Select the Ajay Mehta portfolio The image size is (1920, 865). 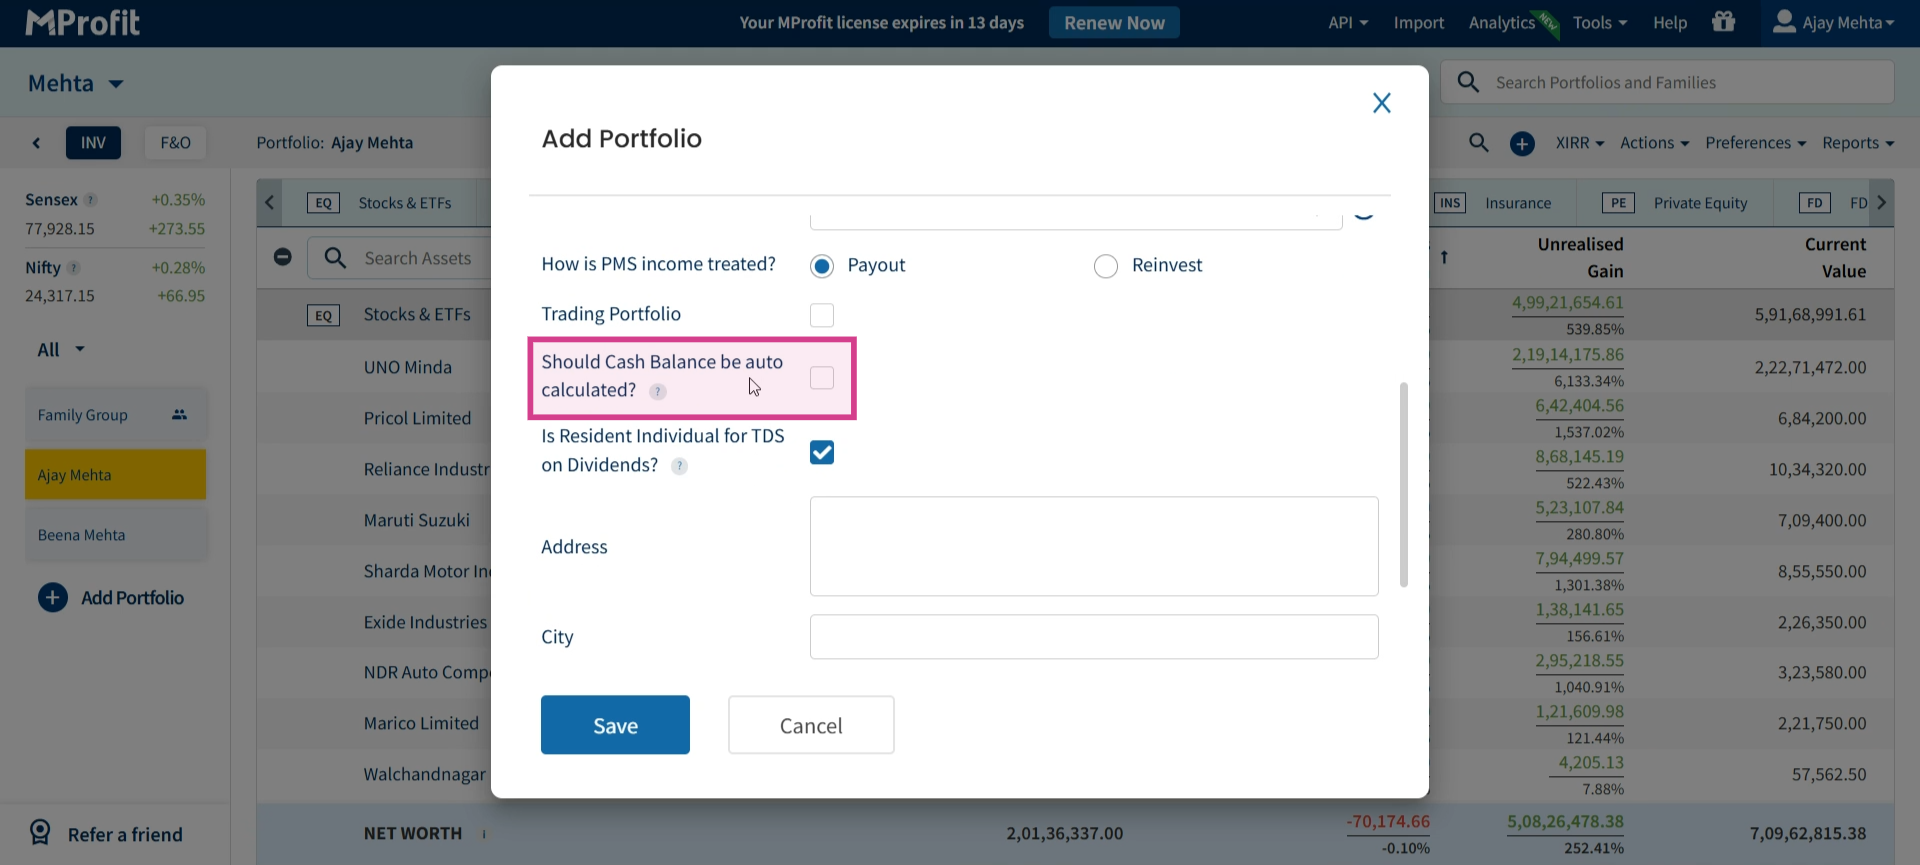point(116,475)
